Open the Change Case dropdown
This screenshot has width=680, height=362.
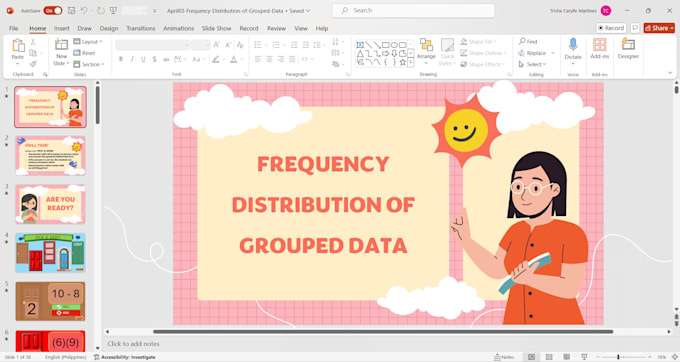pos(198,59)
